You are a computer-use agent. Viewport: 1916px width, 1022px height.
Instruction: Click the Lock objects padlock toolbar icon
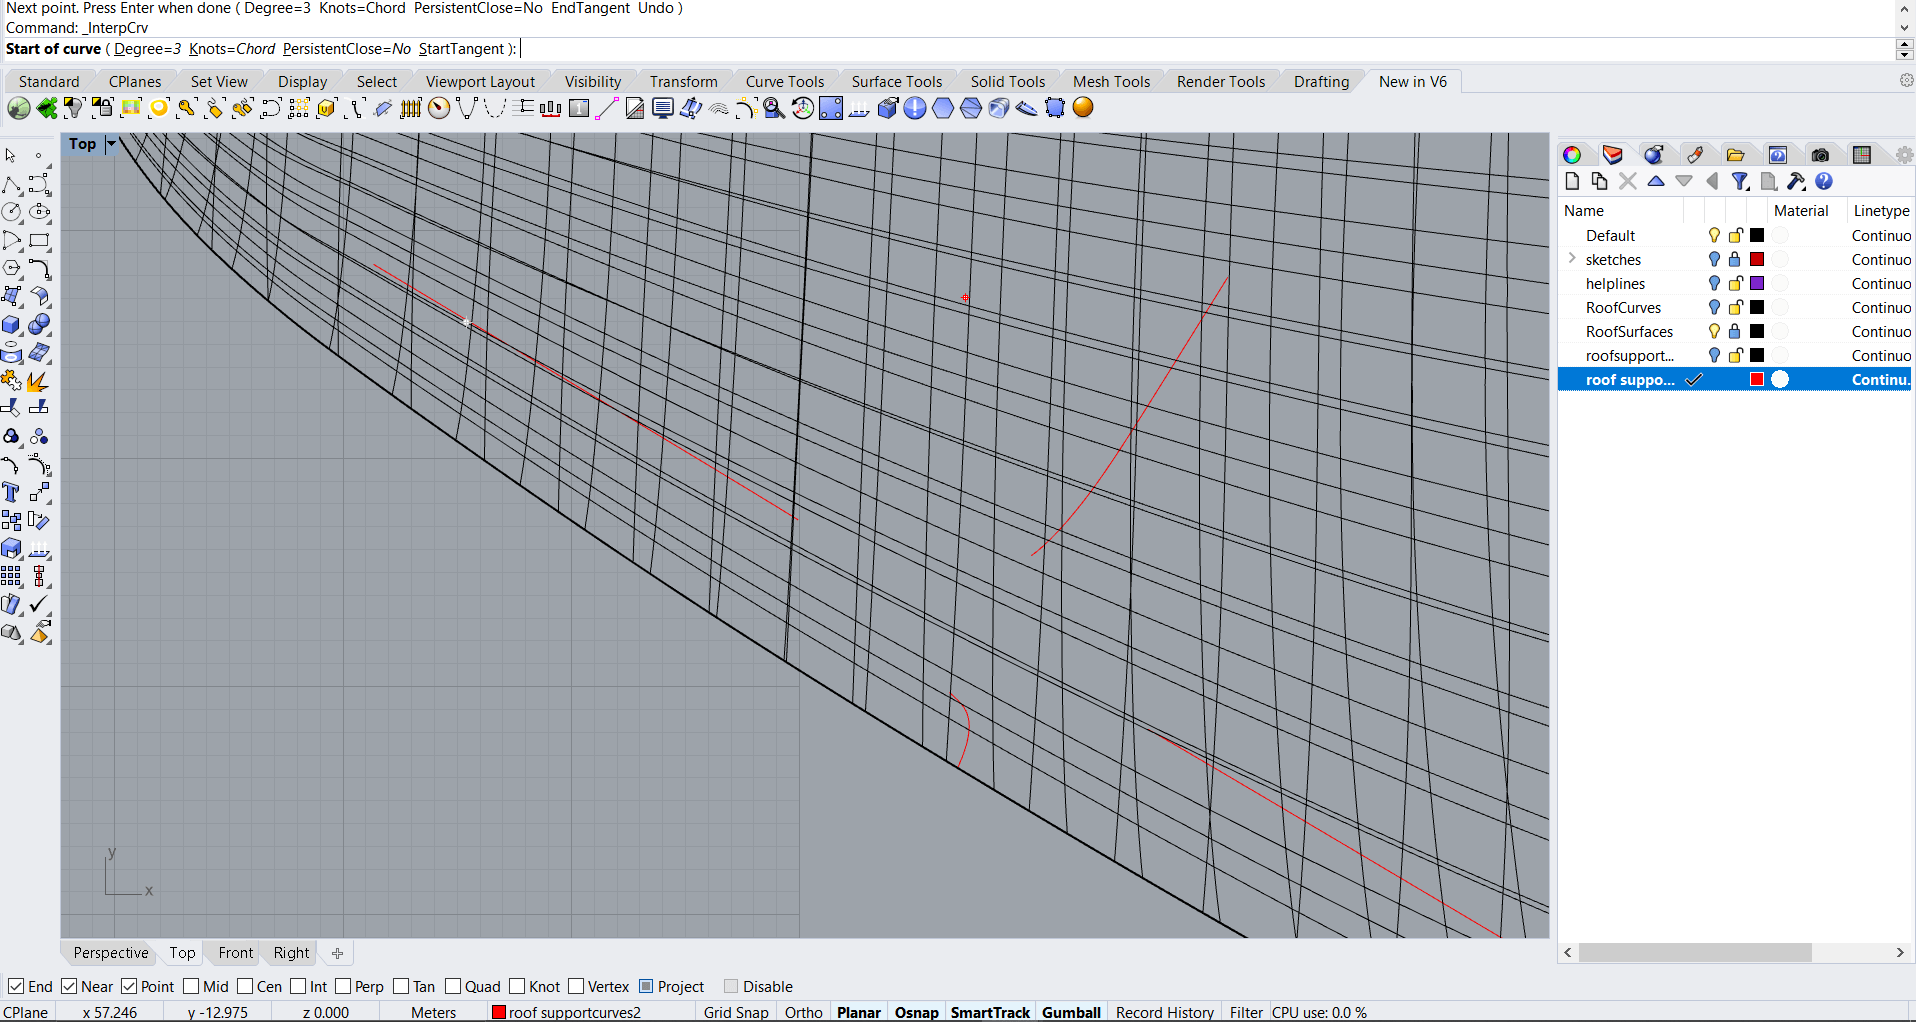tap(102, 108)
